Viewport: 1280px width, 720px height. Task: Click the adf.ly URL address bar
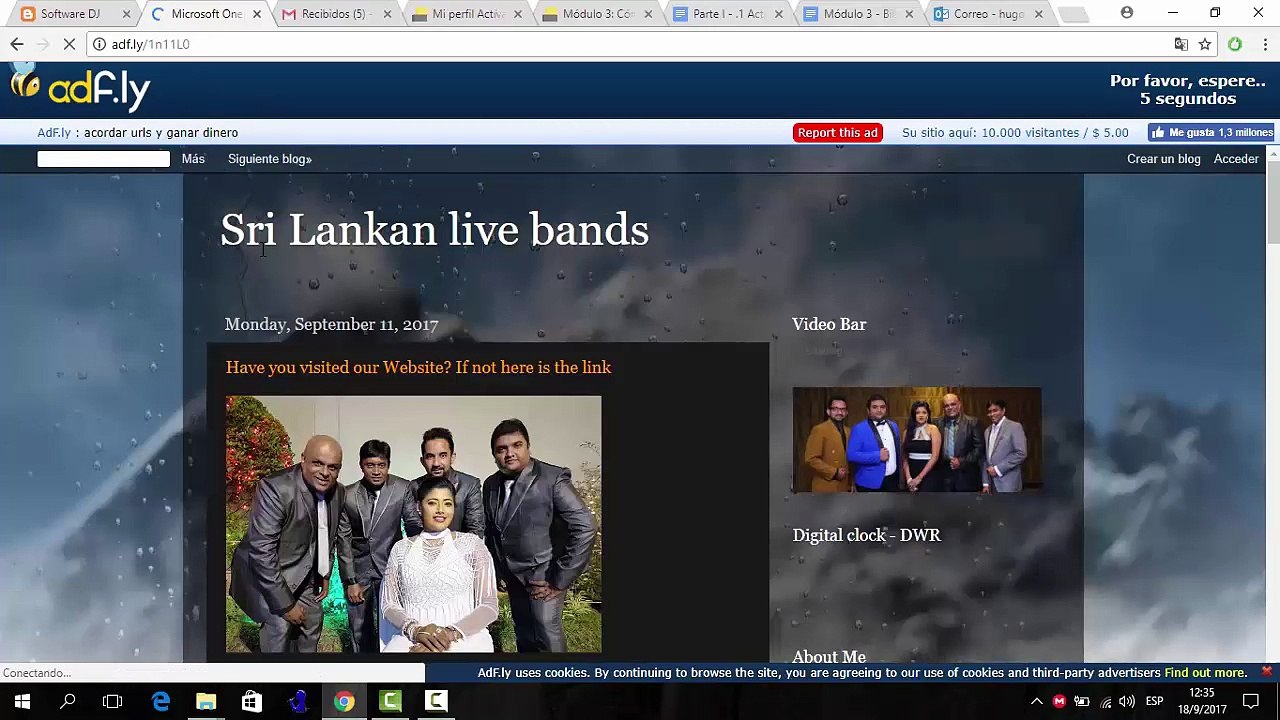(x=630, y=44)
